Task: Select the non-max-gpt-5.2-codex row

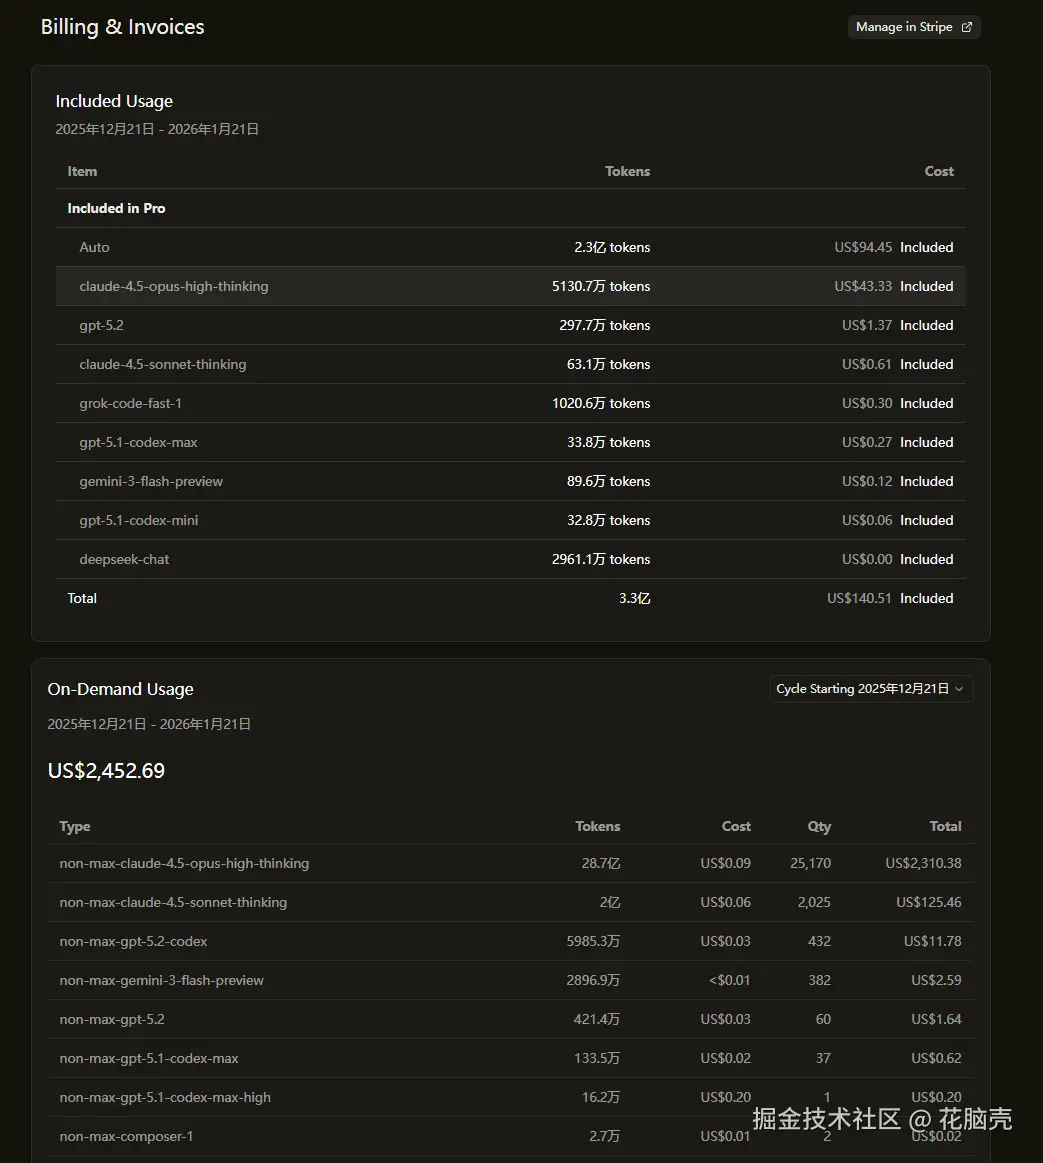Action: (510, 941)
